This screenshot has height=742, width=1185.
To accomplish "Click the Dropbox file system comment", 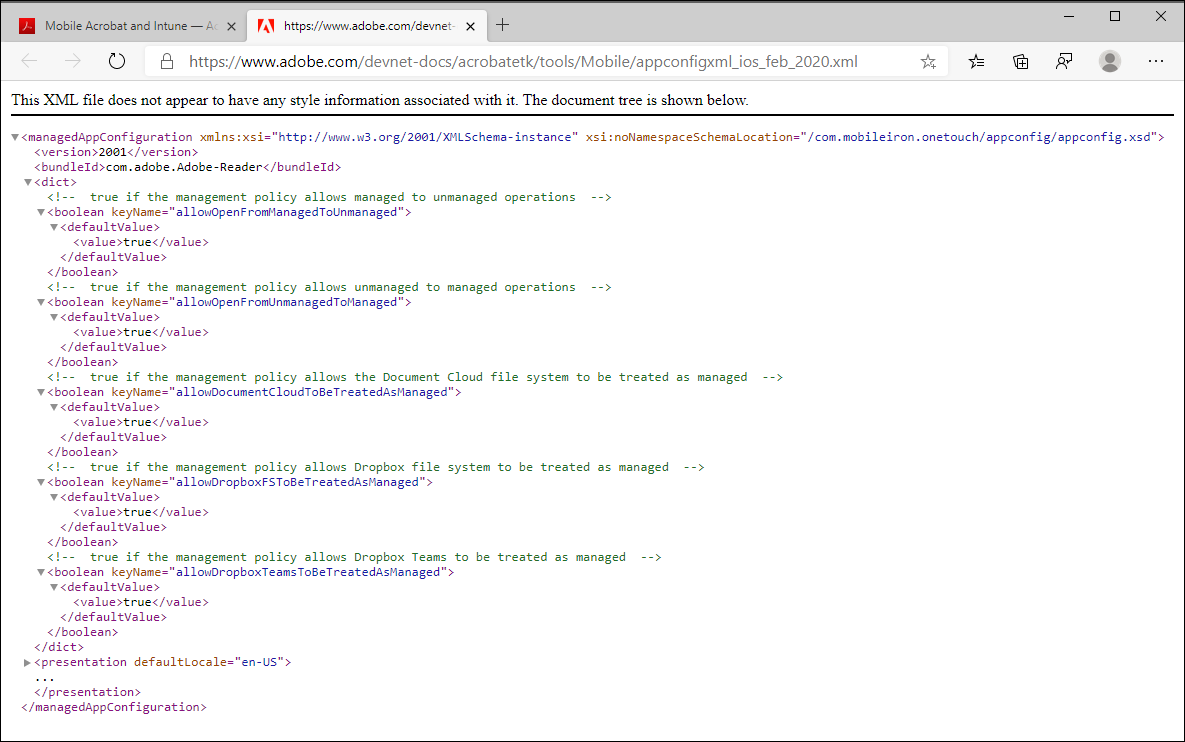I will [376, 467].
